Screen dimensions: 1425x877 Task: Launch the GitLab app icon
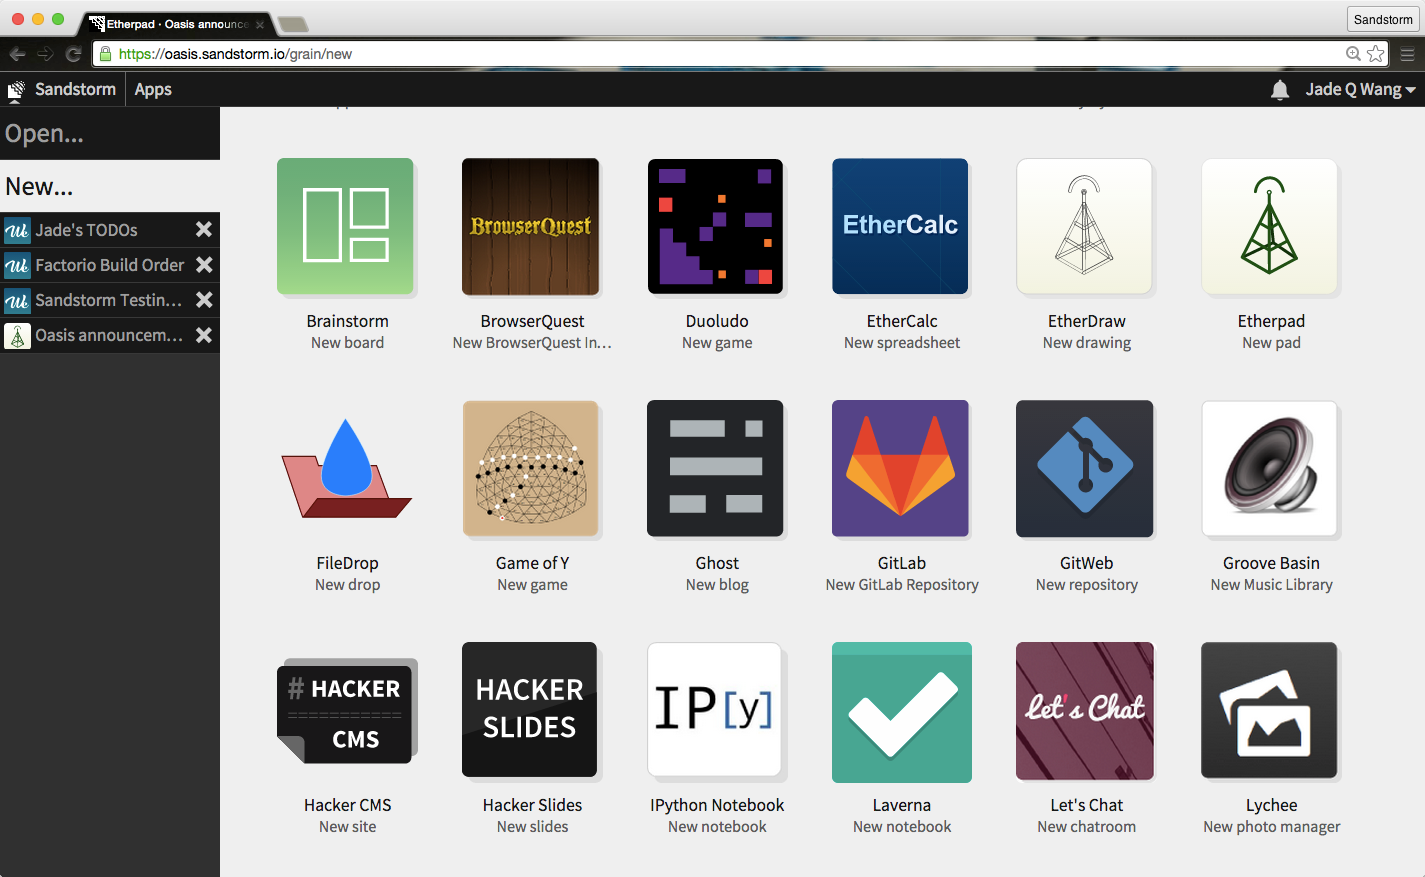(x=900, y=469)
